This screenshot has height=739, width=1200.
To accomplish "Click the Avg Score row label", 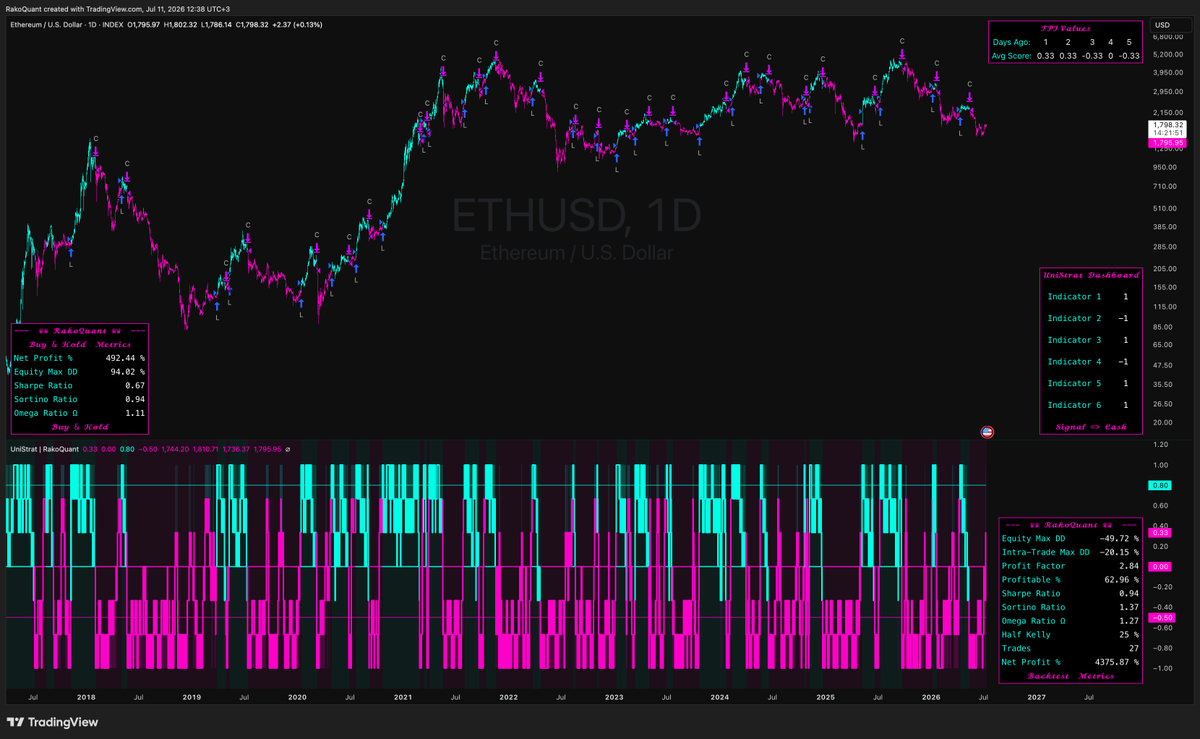I will point(1012,56).
